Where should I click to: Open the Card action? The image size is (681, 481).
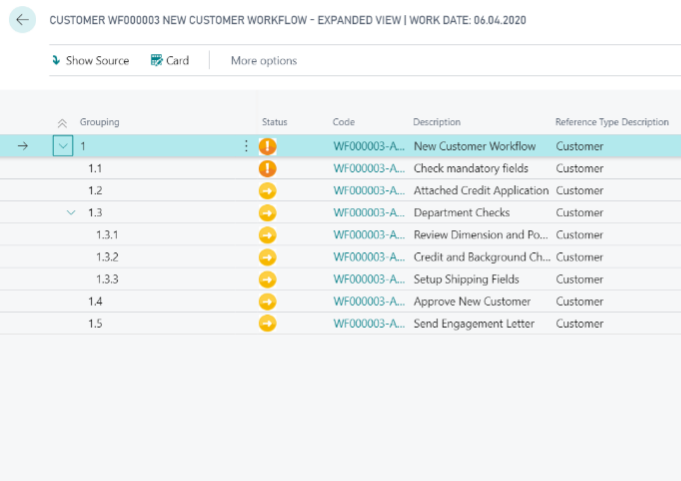pos(169,60)
